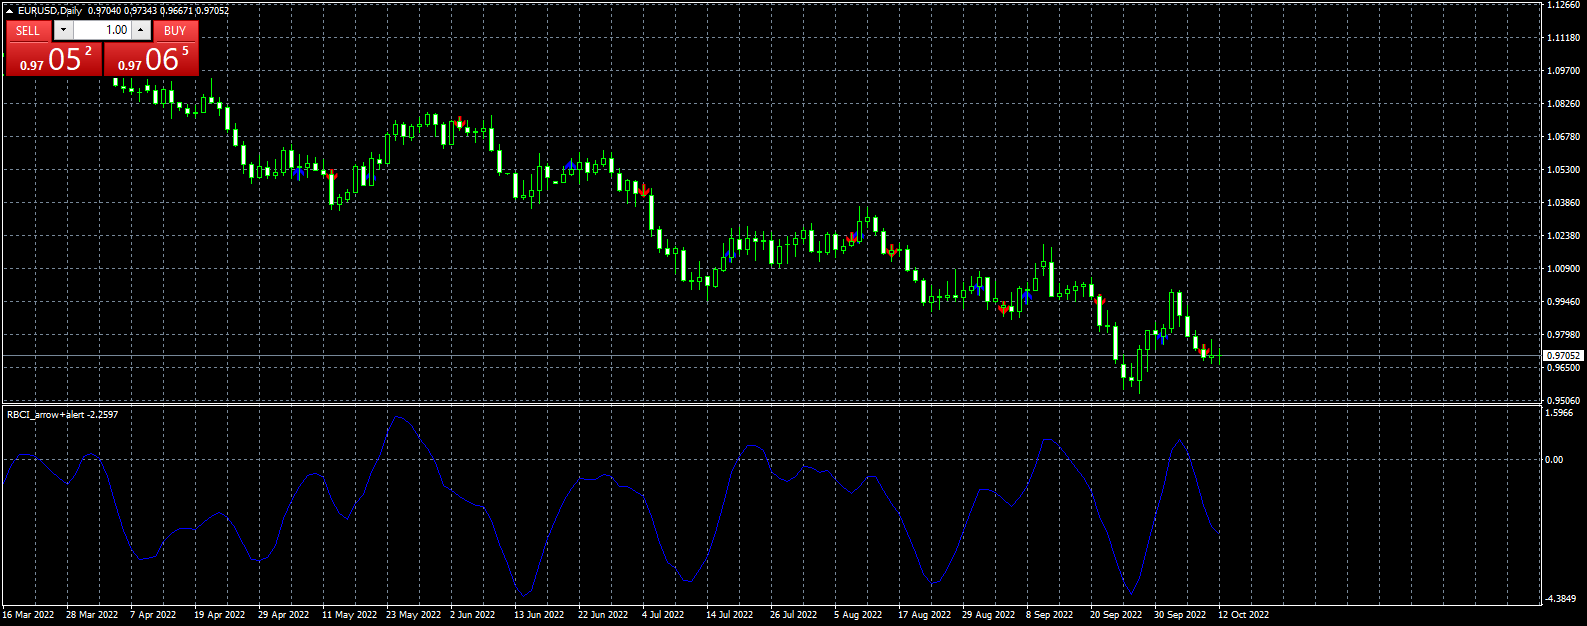Select the red arrow at the latest candle
1587x626 pixels.
1204,349
